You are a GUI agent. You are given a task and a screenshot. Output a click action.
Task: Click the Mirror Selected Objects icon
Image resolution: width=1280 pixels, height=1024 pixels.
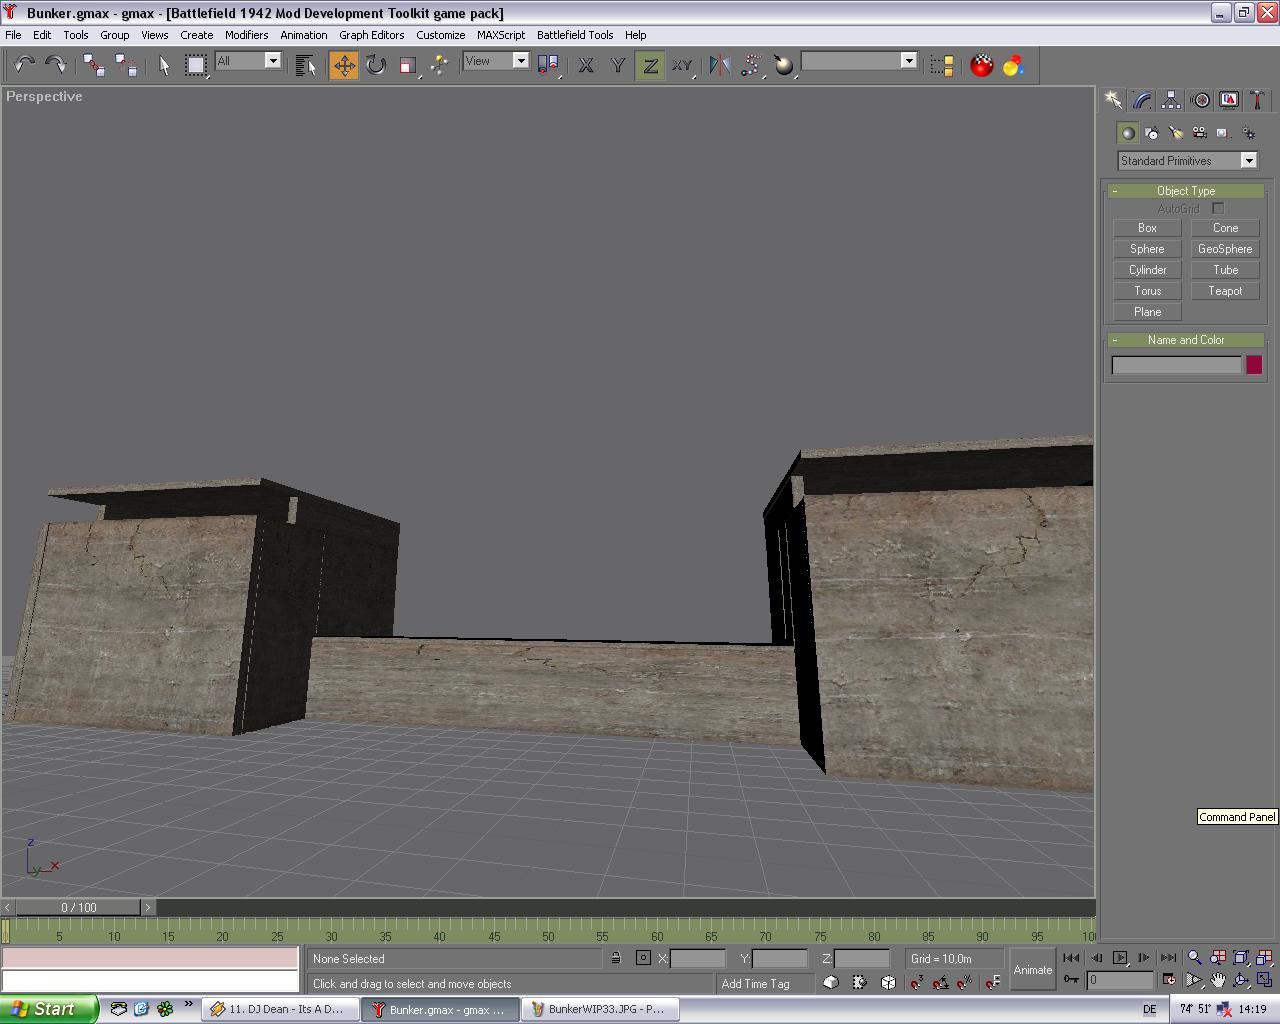pos(719,66)
